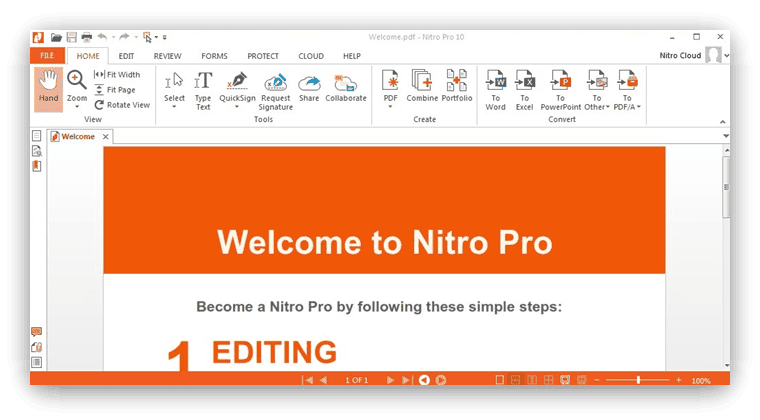The width and height of the screenshot is (760, 420).
Task: Click the zoom slider handle
Action: 638,380
